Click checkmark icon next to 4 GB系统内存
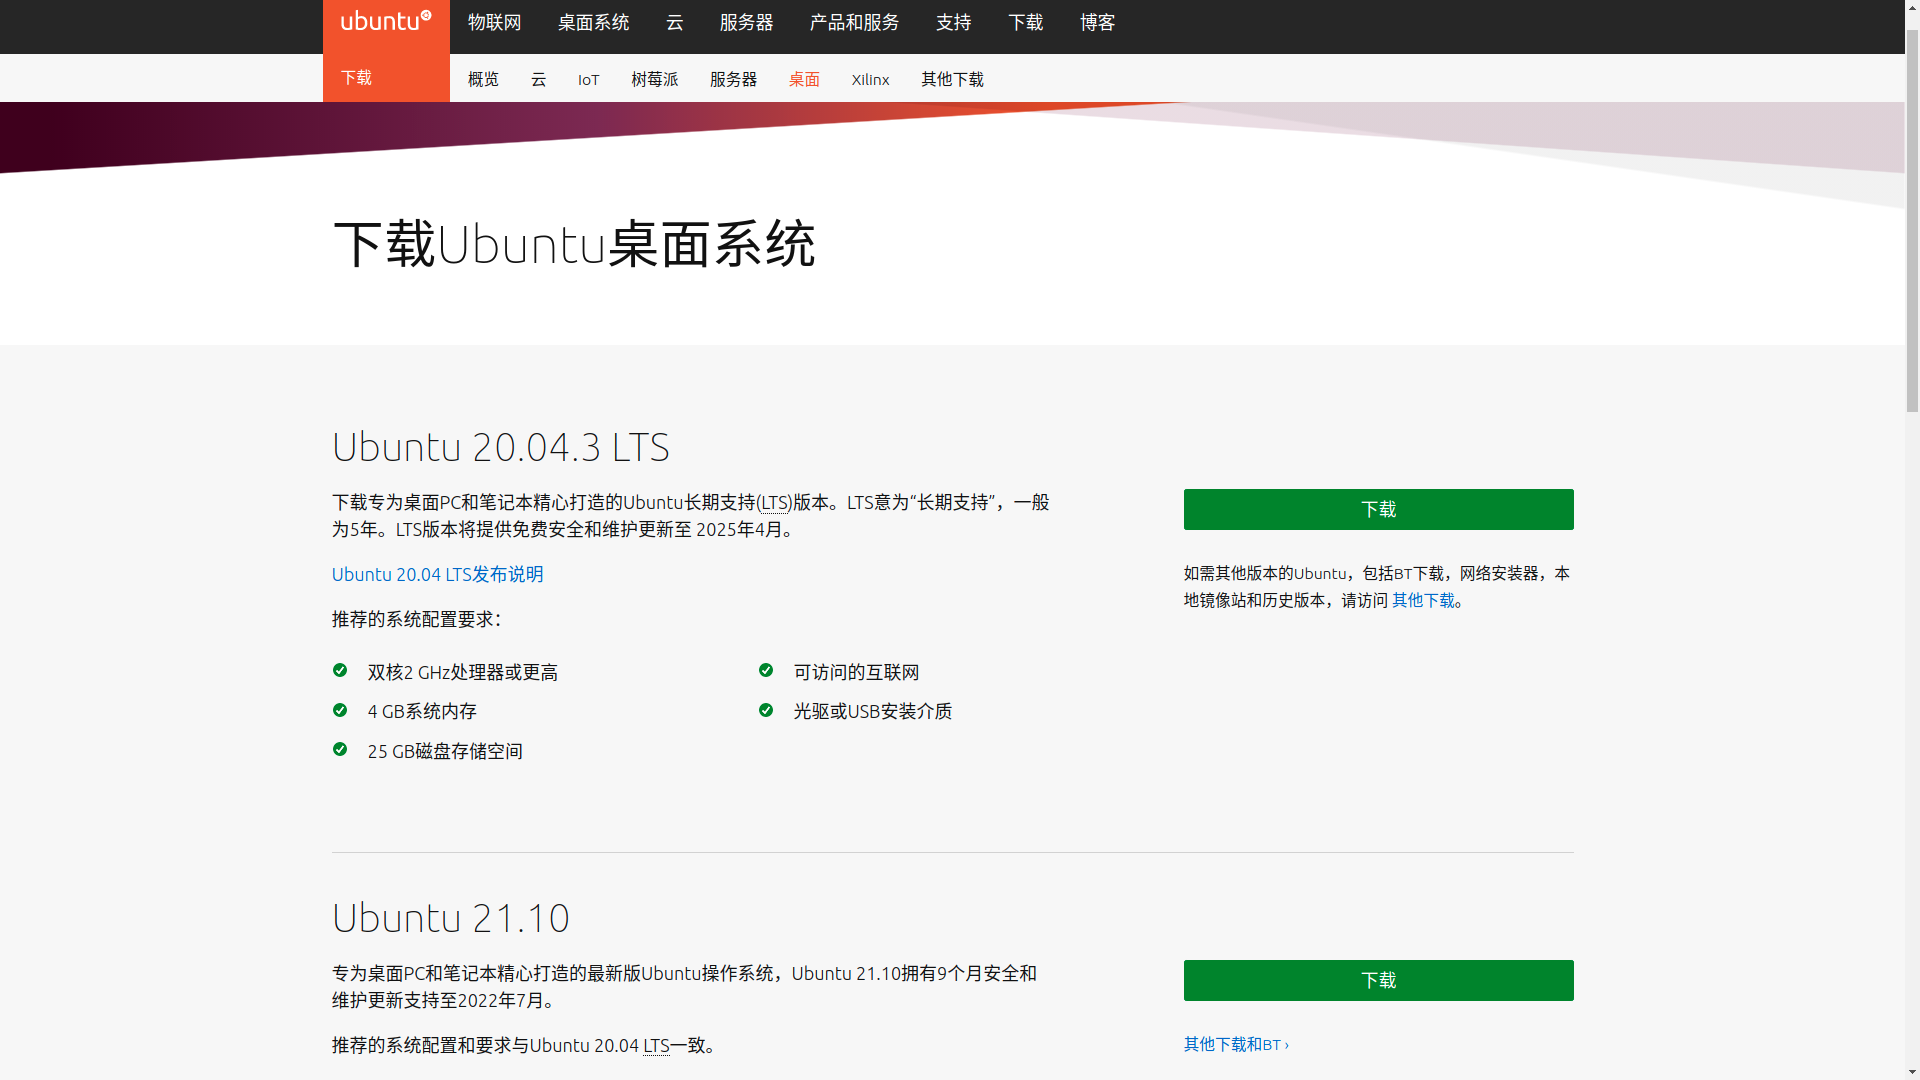The height and width of the screenshot is (1080, 1920). pos(340,710)
